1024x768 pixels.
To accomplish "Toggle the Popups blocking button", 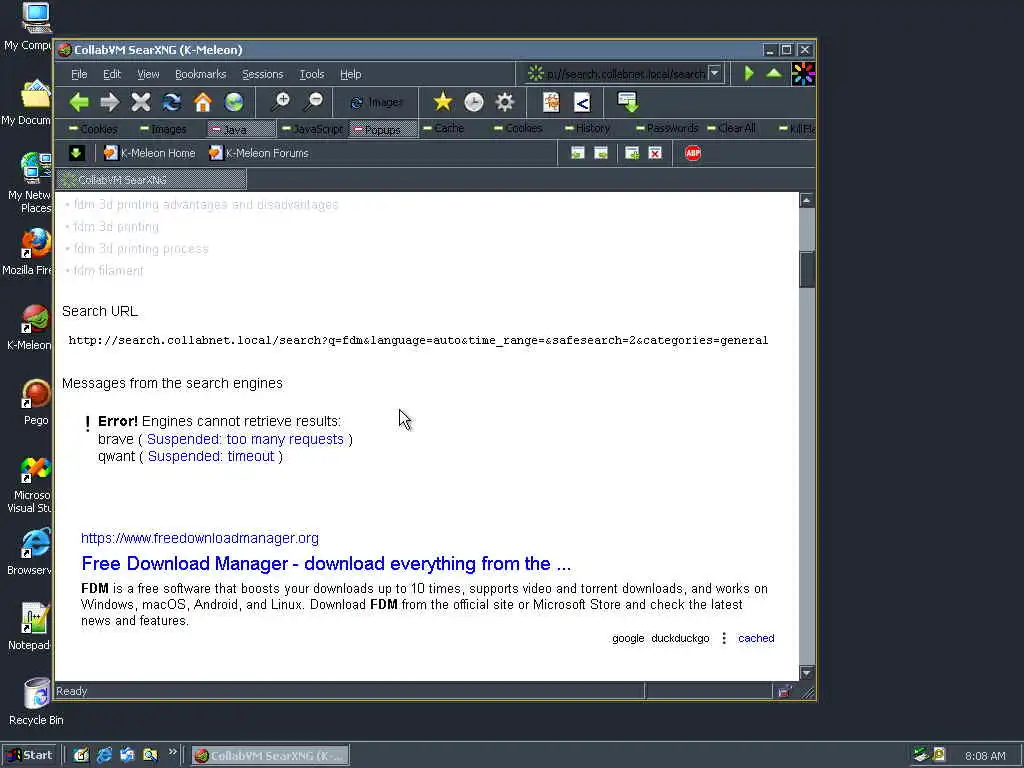I will [x=383, y=129].
